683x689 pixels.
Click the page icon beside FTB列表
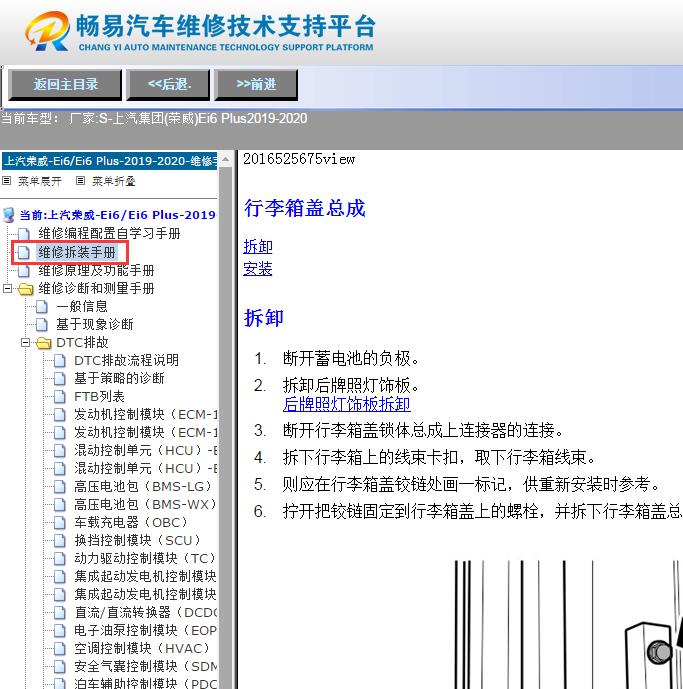tap(60, 396)
